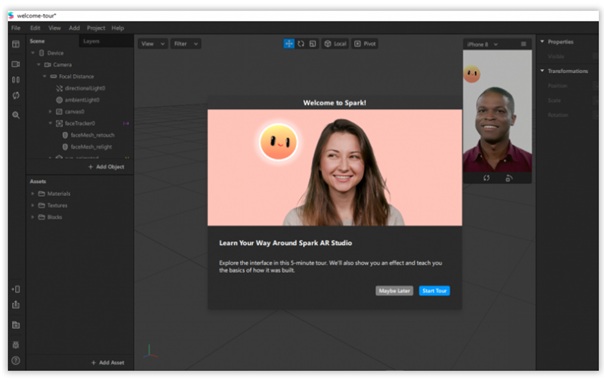Collapse the Device node in the Scene tree
This screenshot has width=606, height=386.
pos(33,53)
